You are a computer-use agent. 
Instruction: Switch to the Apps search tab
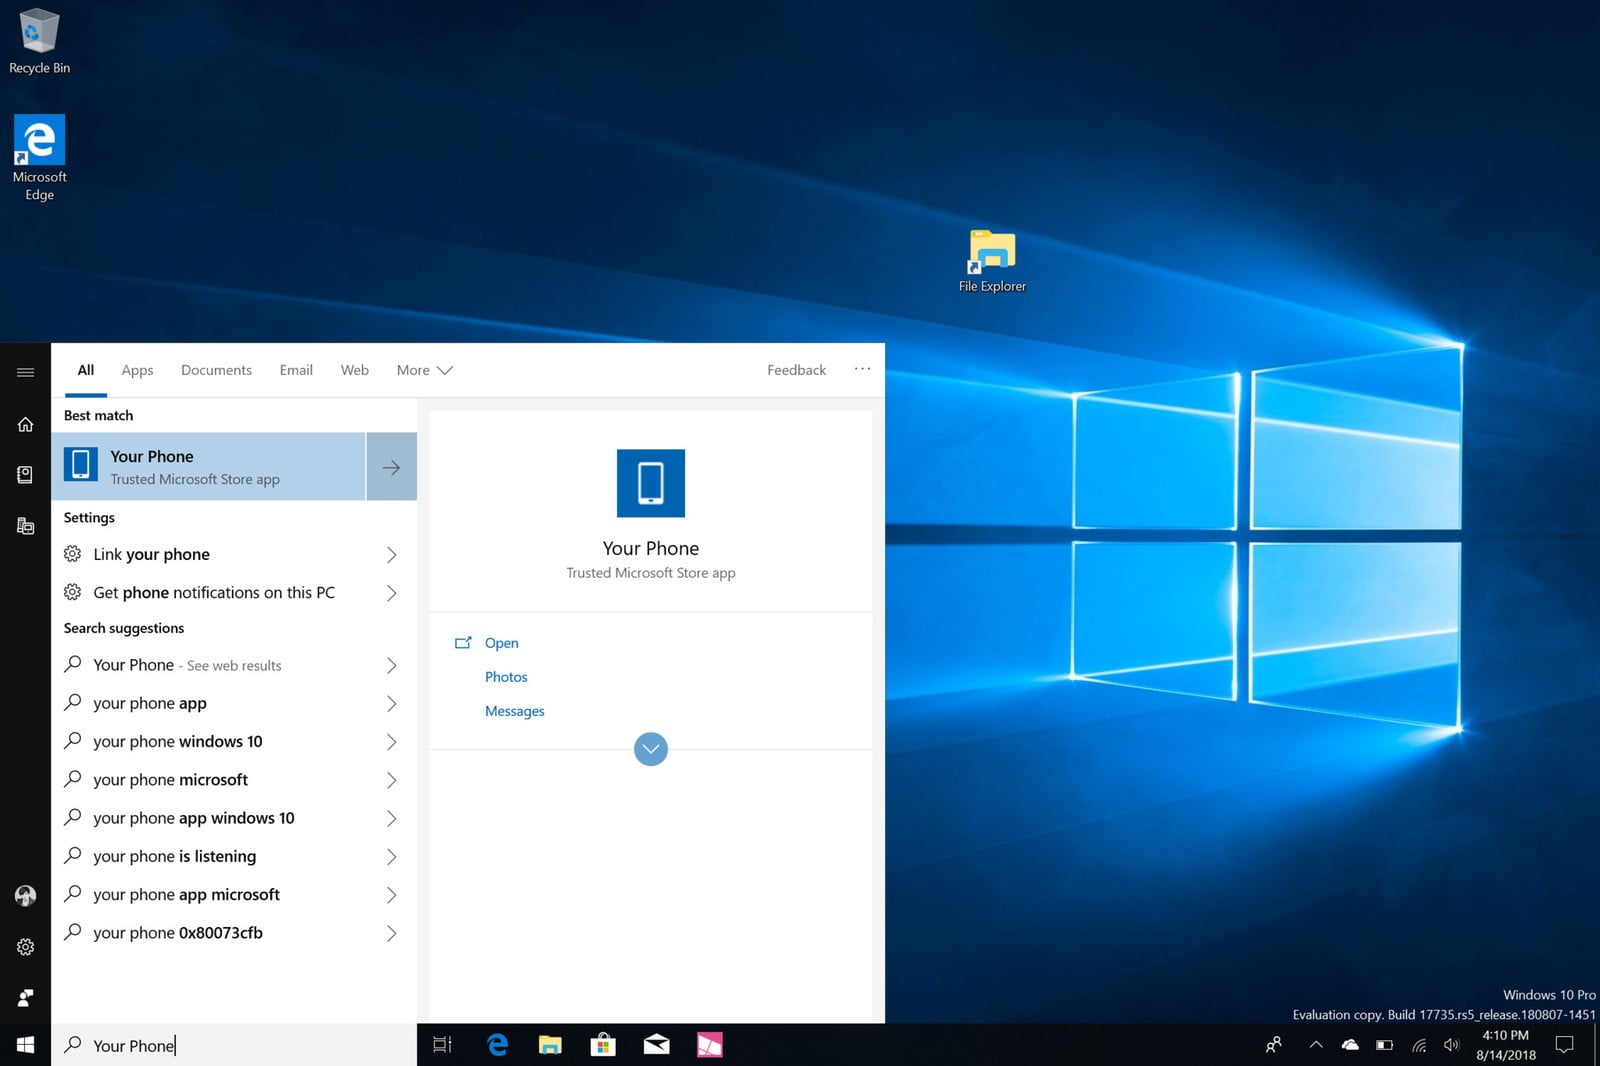click(x=137, y=370)
